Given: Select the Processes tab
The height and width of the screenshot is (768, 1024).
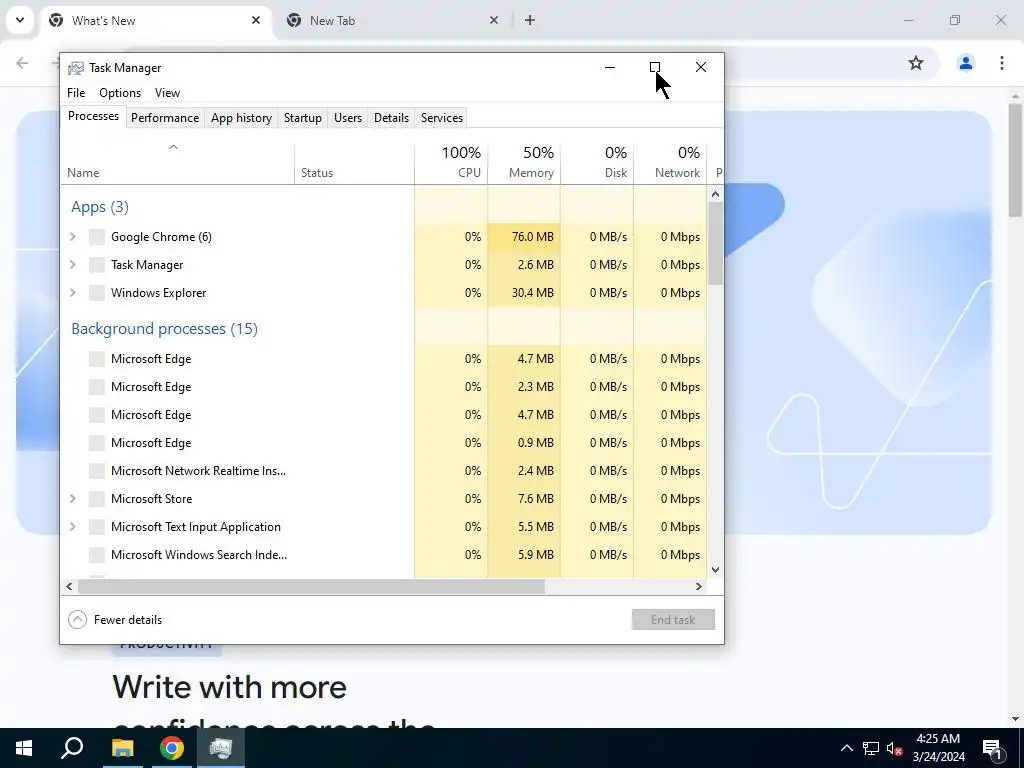Looking at the screenshot, I should [93, 116].
